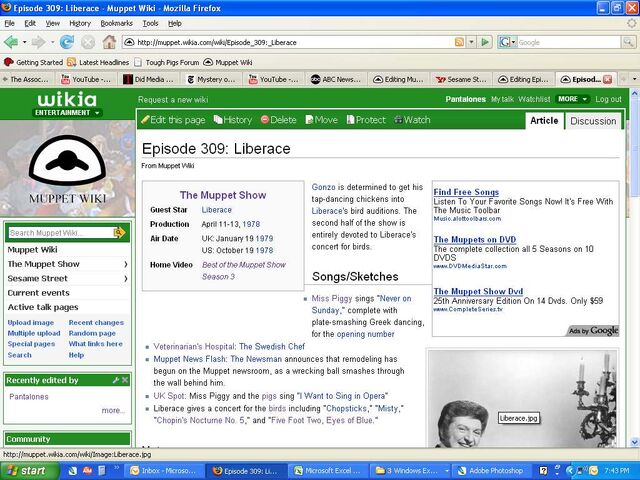The image size is (640, 480).
Task: Open the Tools menu
Action: (150, 23)
